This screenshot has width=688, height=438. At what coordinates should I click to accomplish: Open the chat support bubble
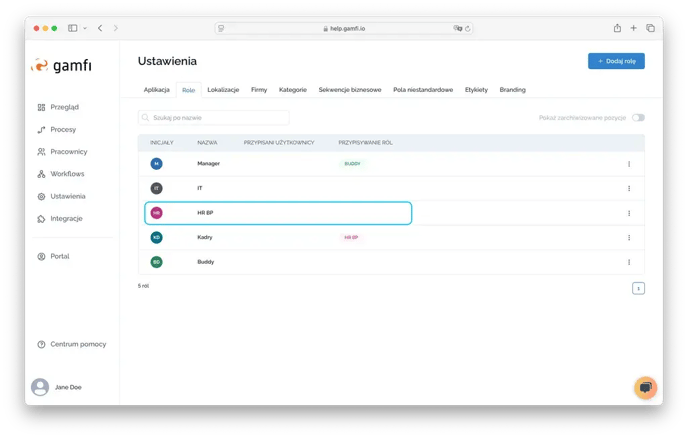(x=645, y=387)
